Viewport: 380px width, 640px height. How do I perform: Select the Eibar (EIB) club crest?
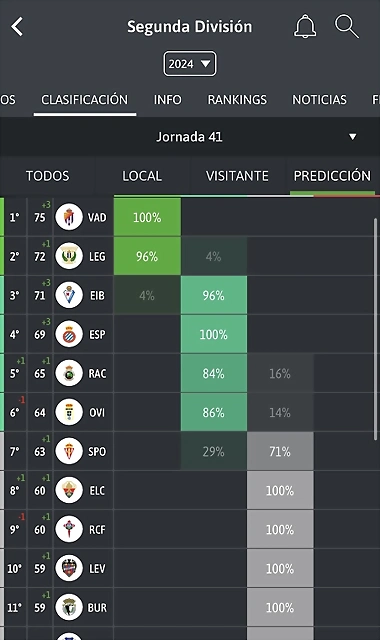pyautogui.click(x=69, y=295)
